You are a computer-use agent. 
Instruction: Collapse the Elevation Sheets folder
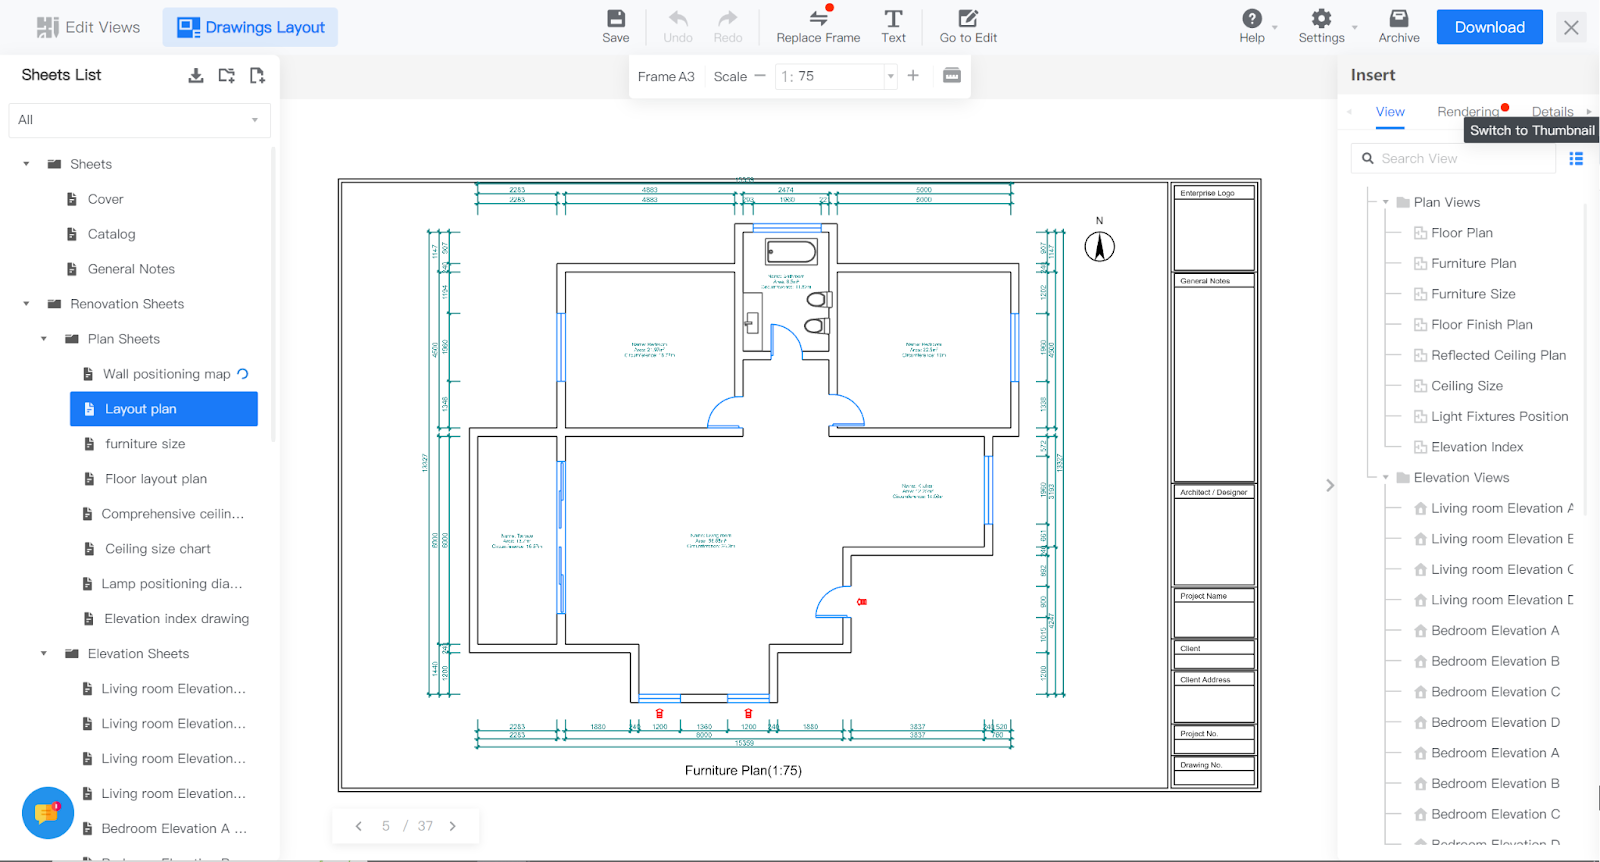click(x=44, y=654)
